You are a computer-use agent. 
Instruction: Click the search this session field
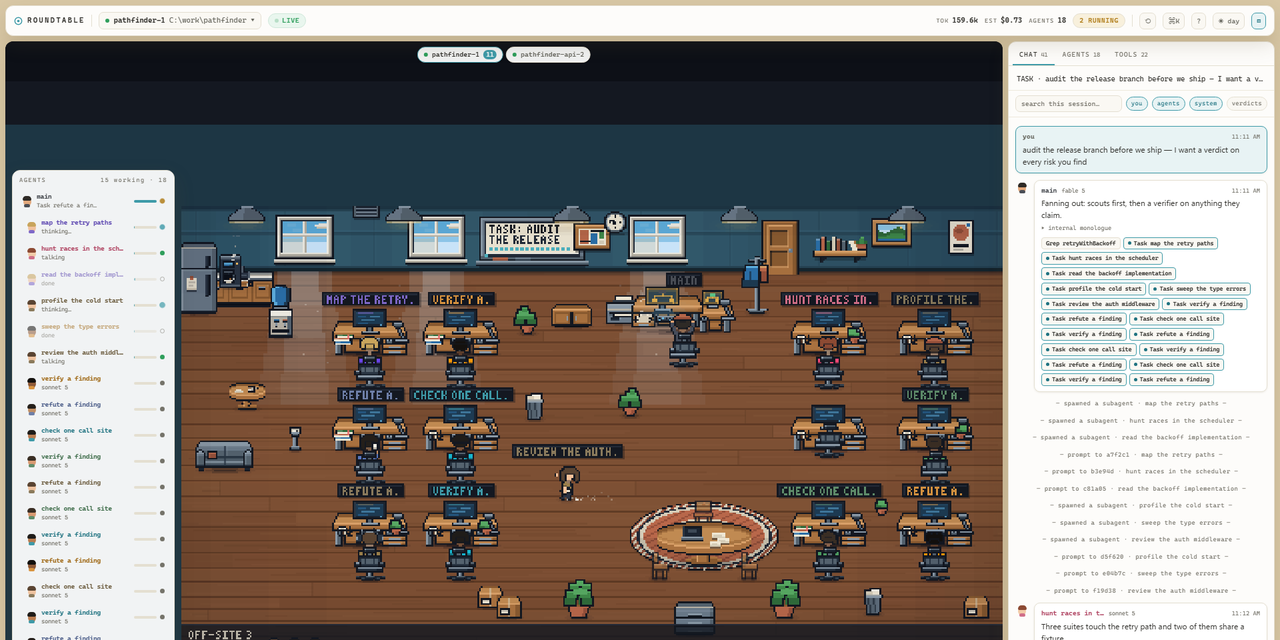(1068, 104)
